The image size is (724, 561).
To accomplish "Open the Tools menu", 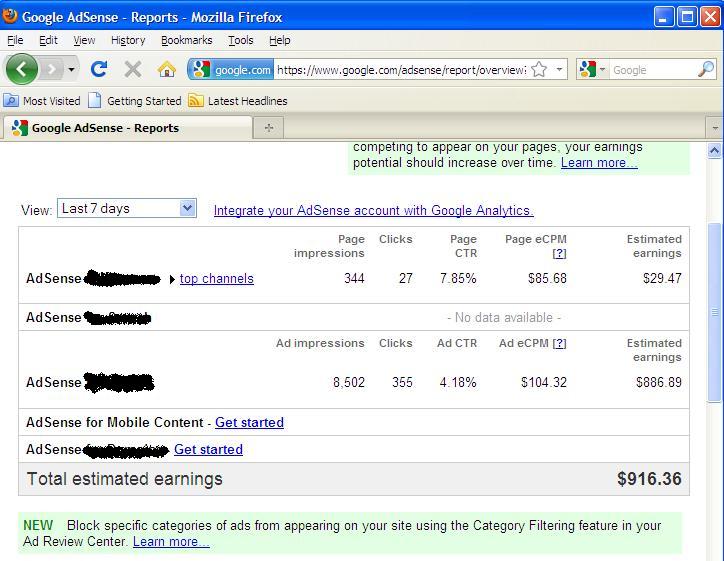I will click(240, 40).
